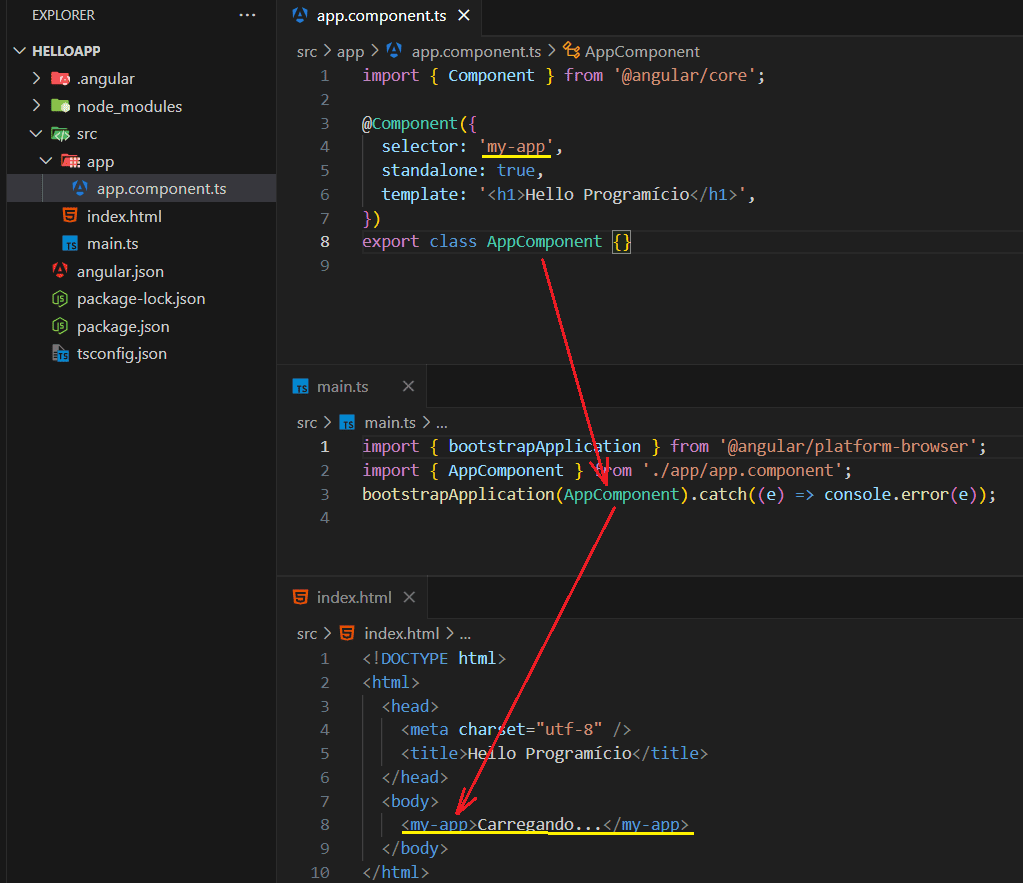
Task: Click the HTML5 icon on index.html tab
Action: pos(300,596)
